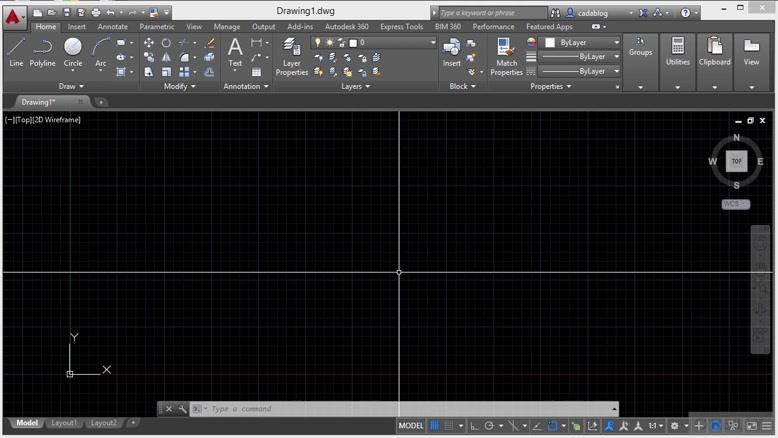Click the Match Properties icon
The height and width of the screenshot is (438, 778).
click(x=506, y=57)
